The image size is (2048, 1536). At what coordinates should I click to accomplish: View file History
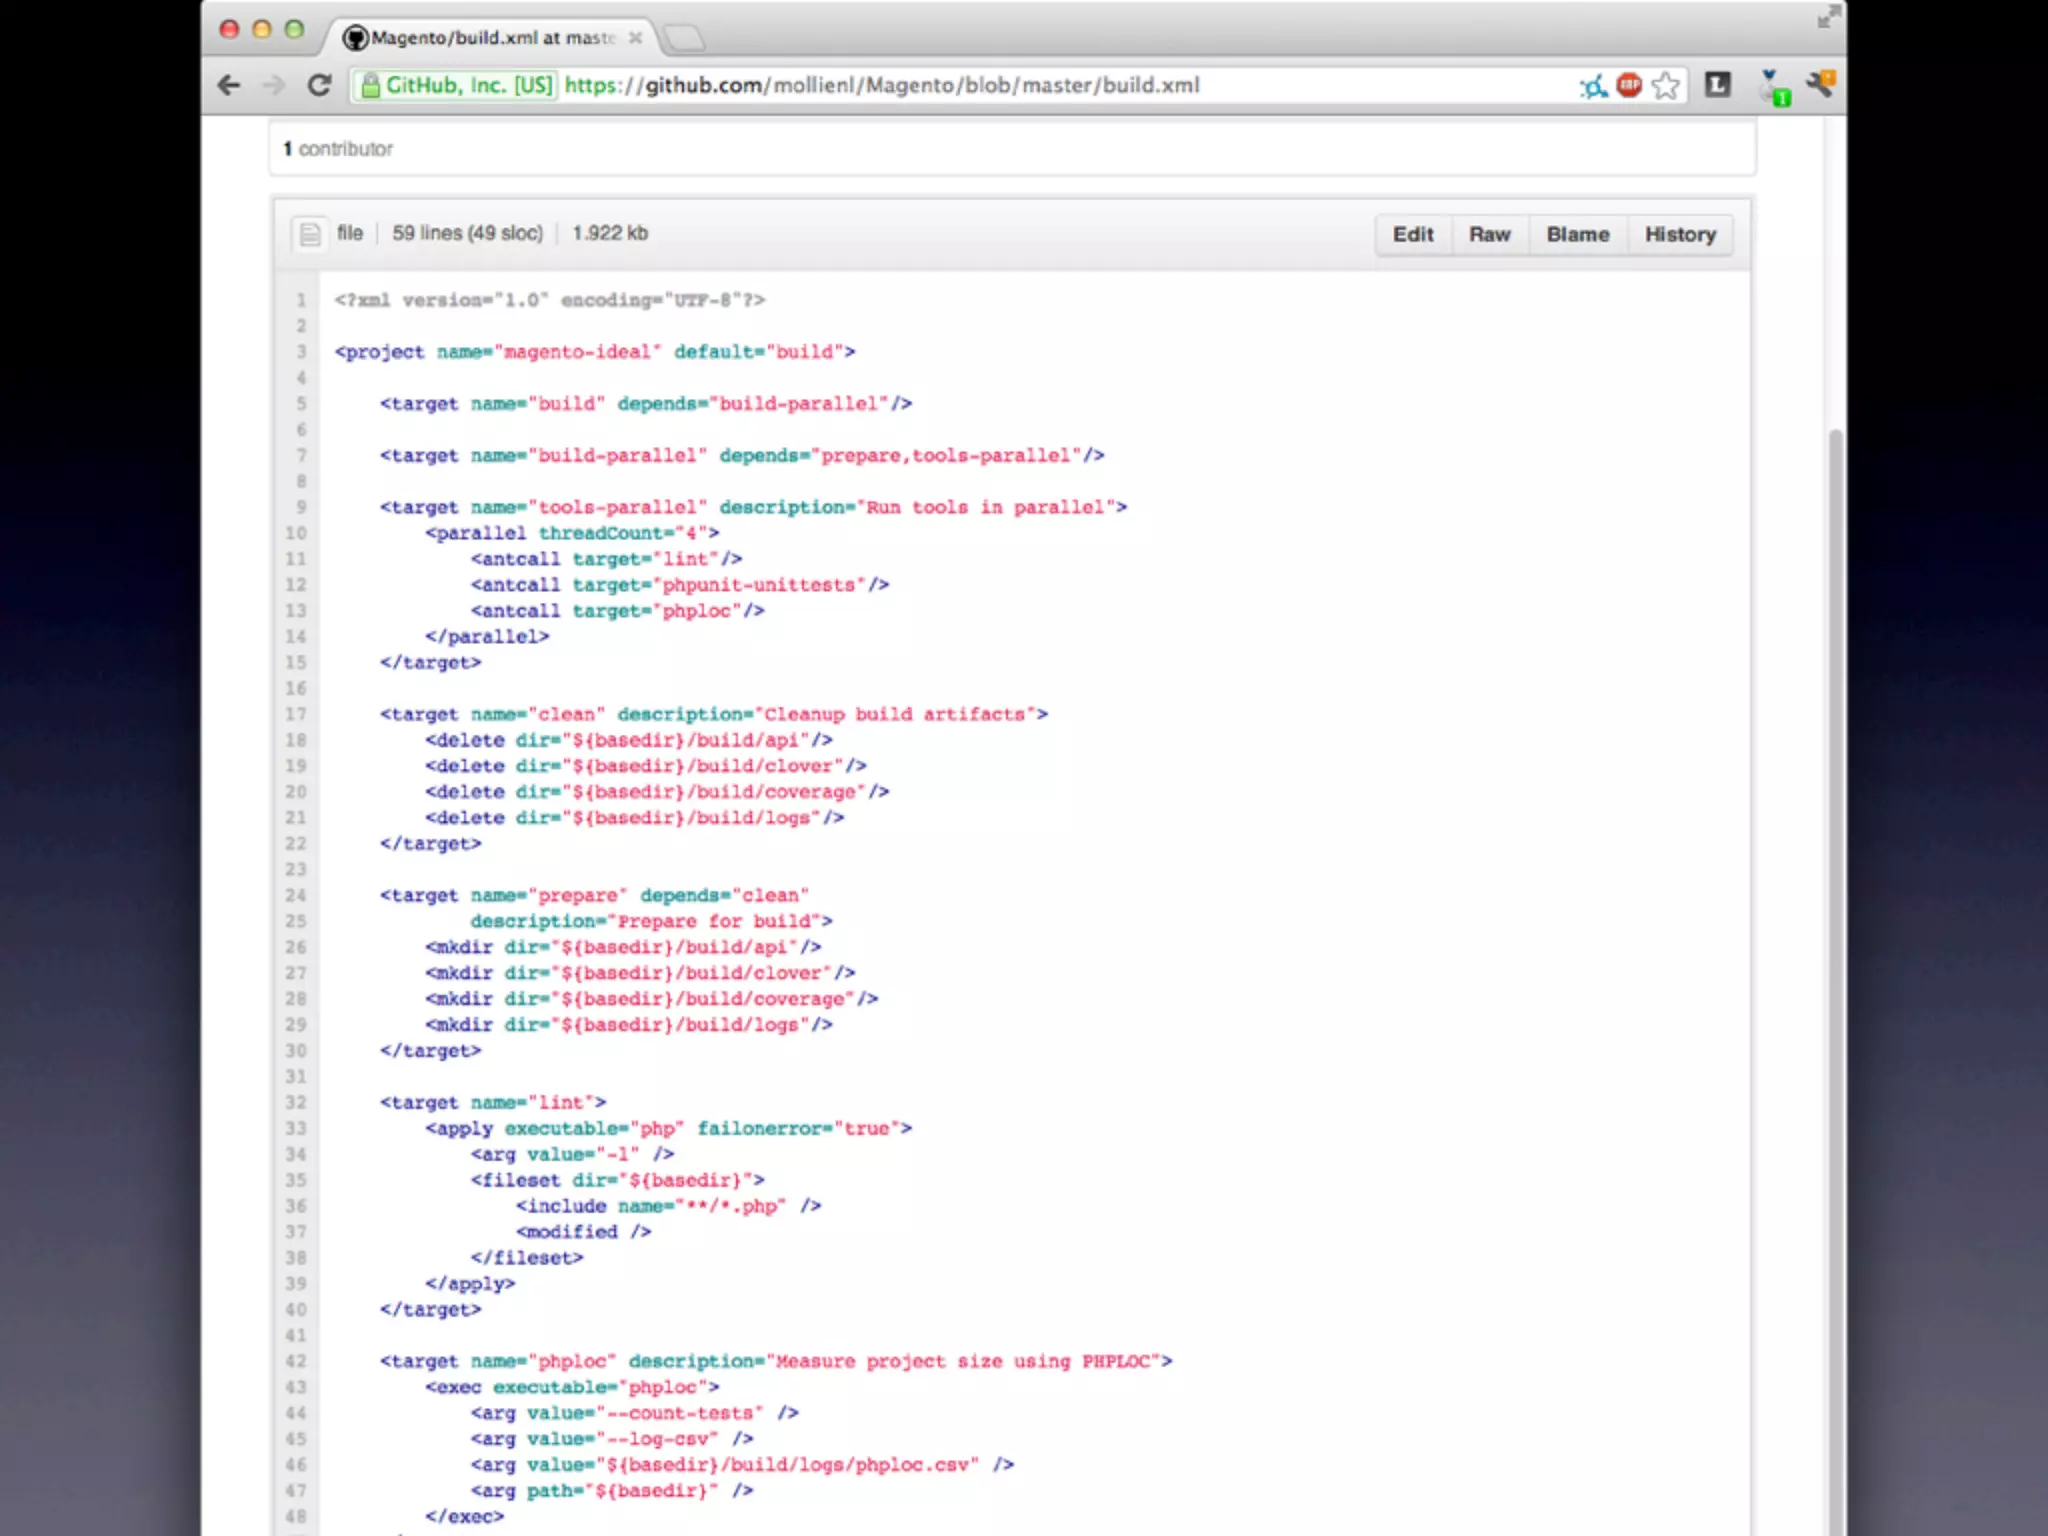(x=1680, y=235)
